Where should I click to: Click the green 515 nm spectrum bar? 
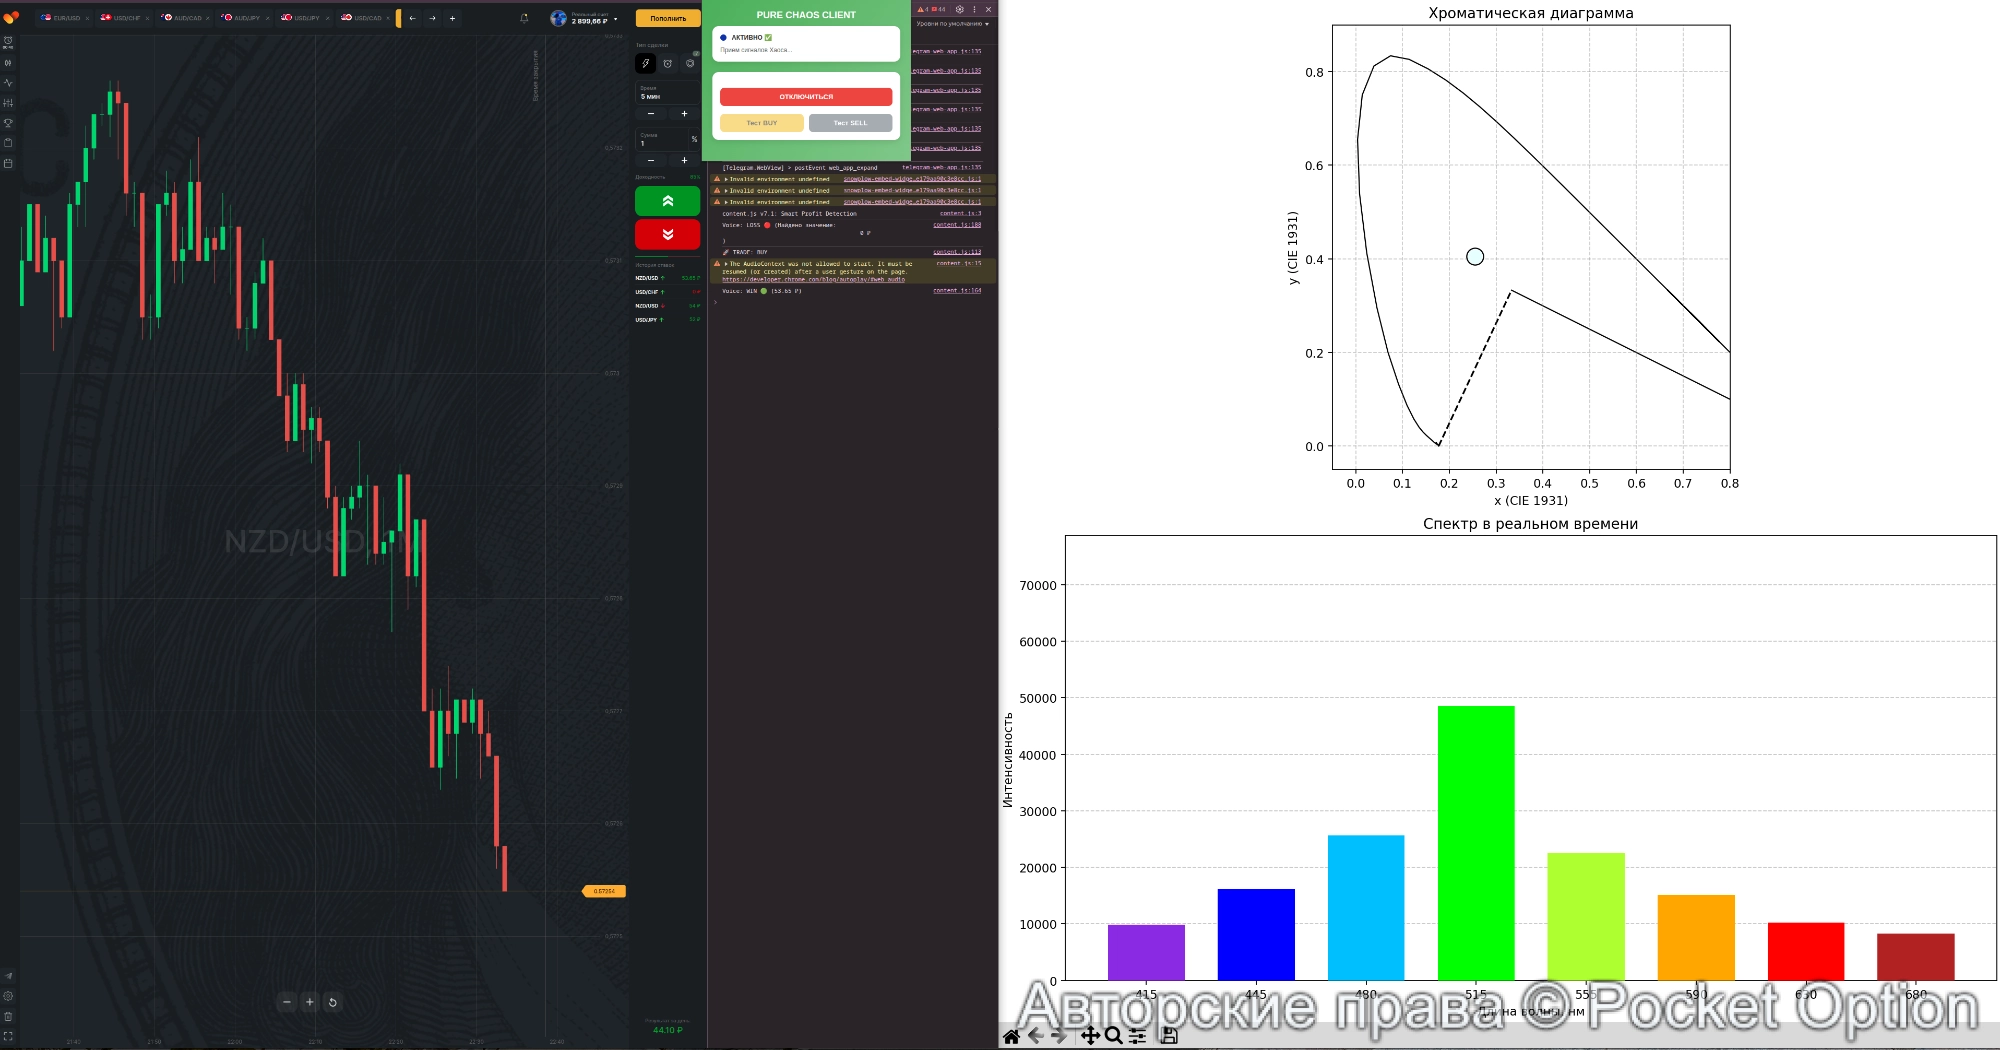point(1476,842)
